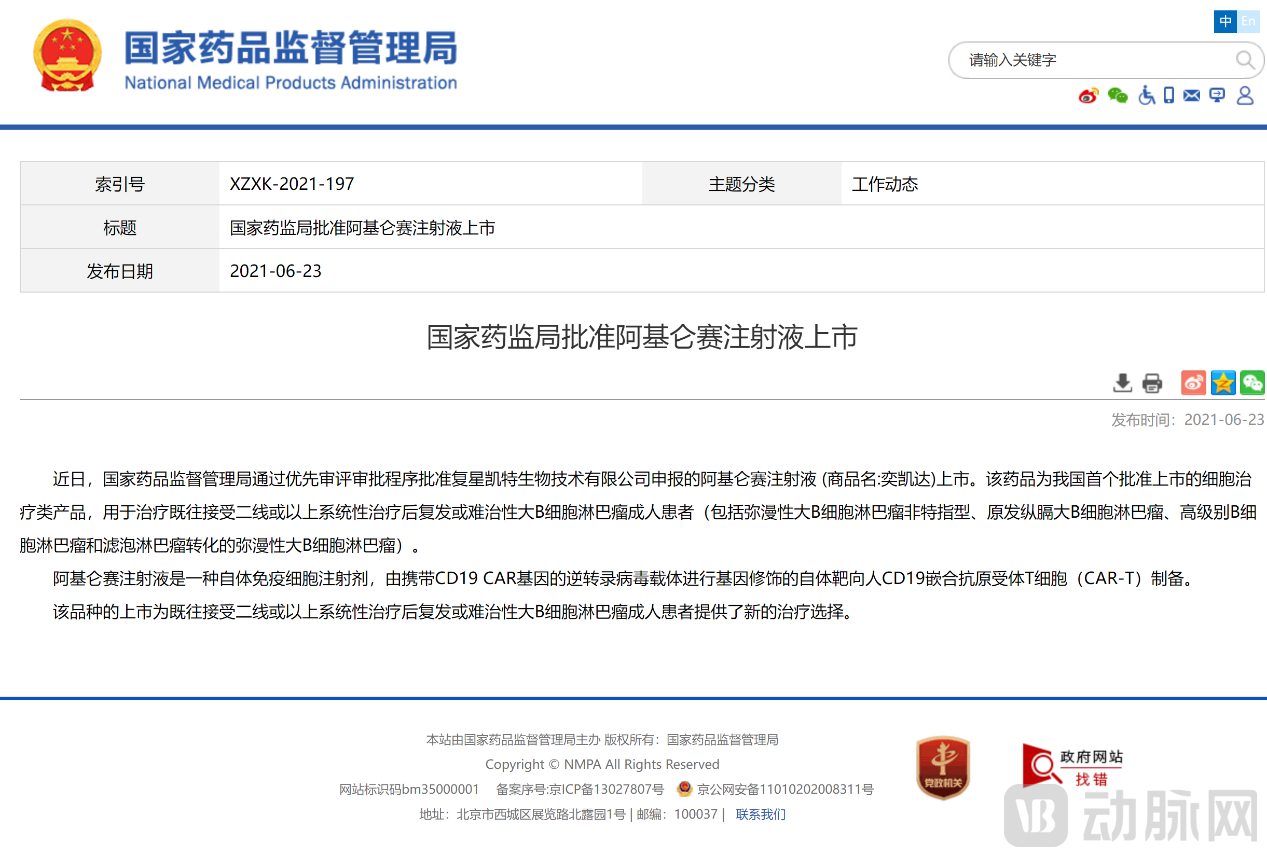
Task: Click Copyright © NMPA All Rights Reserved
Action: coord(602,764)
